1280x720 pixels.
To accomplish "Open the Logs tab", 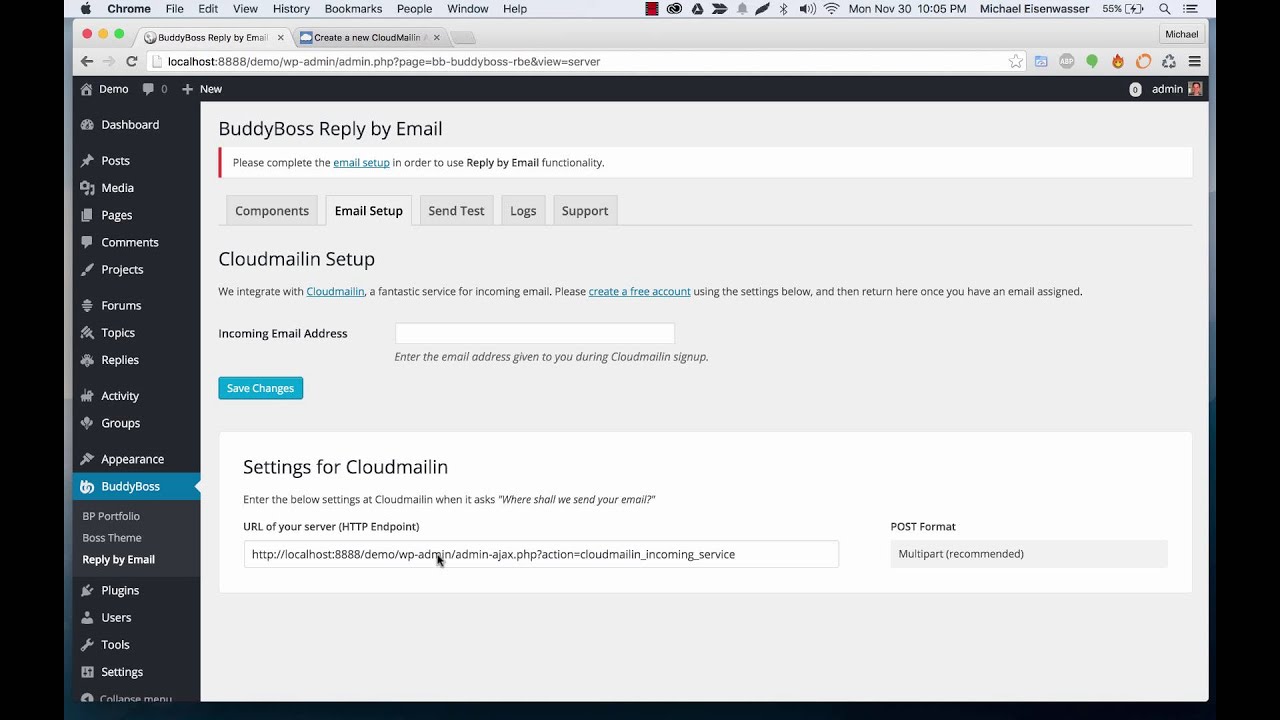I will pos(523,211).
